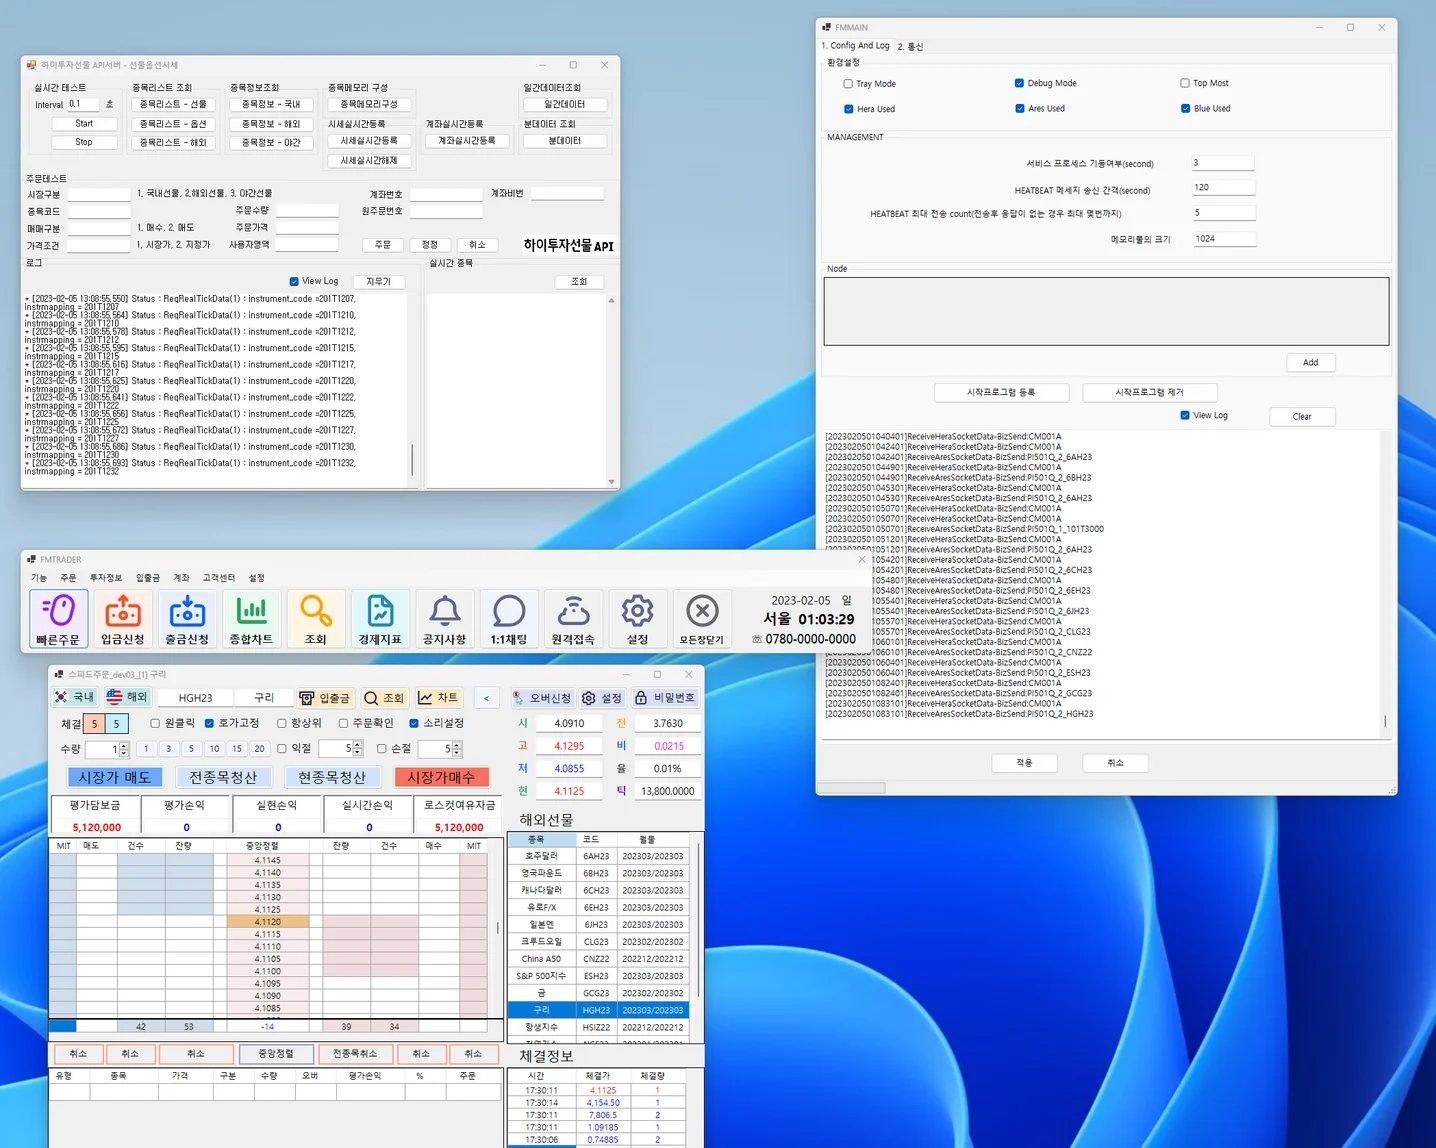Click 시작프로그램 등록 button
Screen dimensions: 1436x1148
(1001, 392)
